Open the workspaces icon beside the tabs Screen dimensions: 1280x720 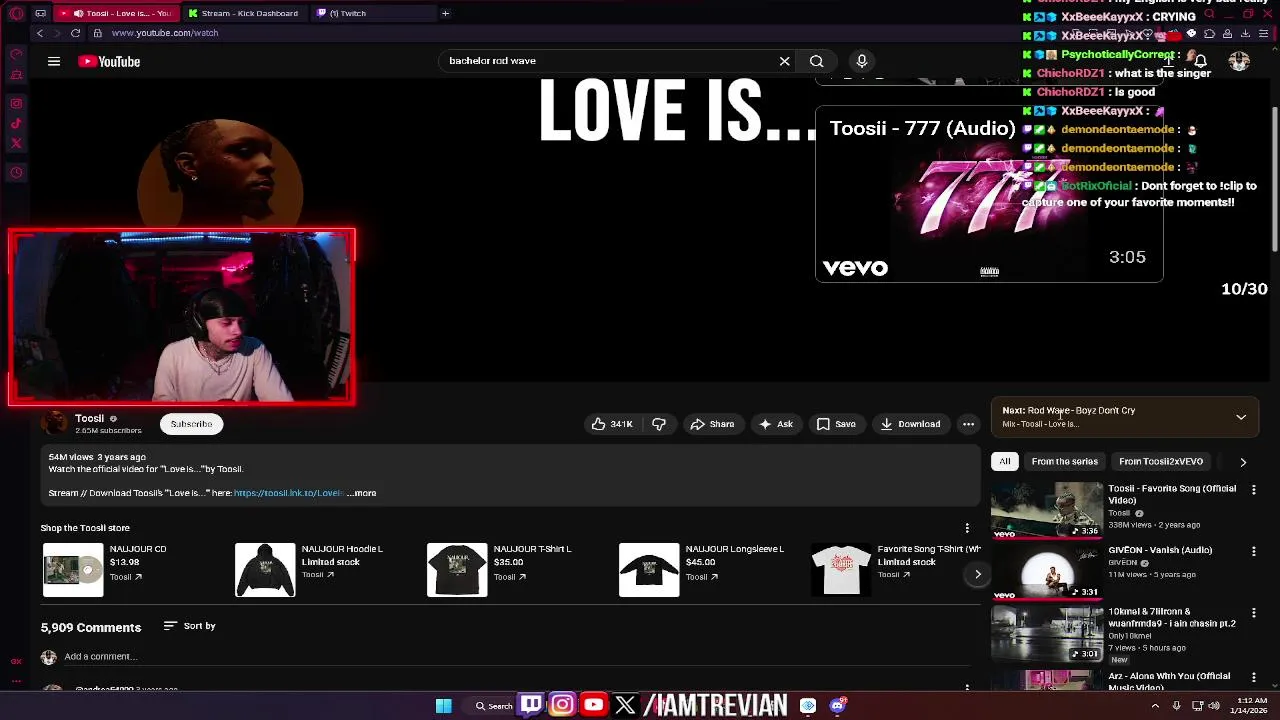pyautogui.click(x=40, y=13)
